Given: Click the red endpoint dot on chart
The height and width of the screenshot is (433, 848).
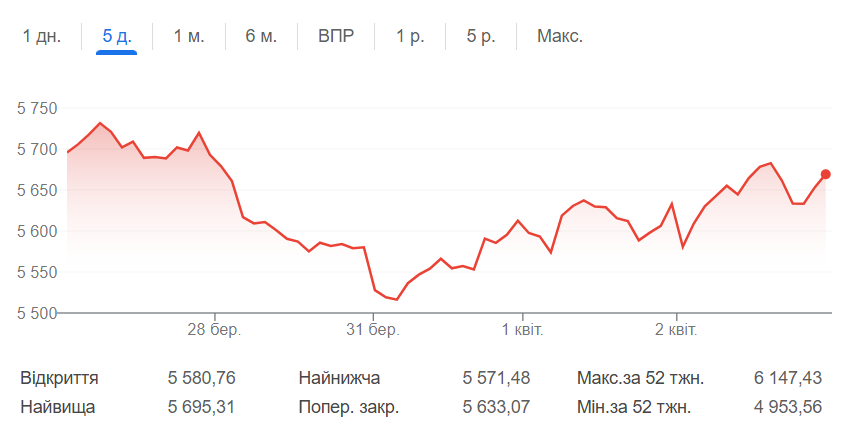Looking at the screenshot, I should pyautogui.click(x=825, y=174).
